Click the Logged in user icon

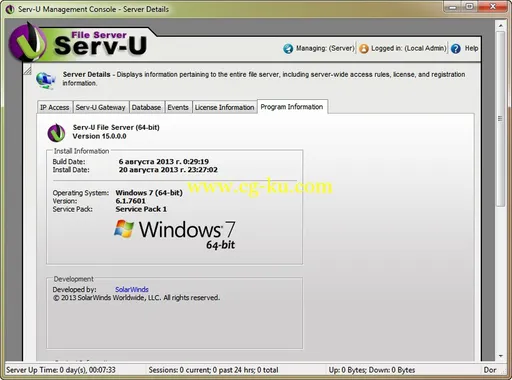(364, 49)
